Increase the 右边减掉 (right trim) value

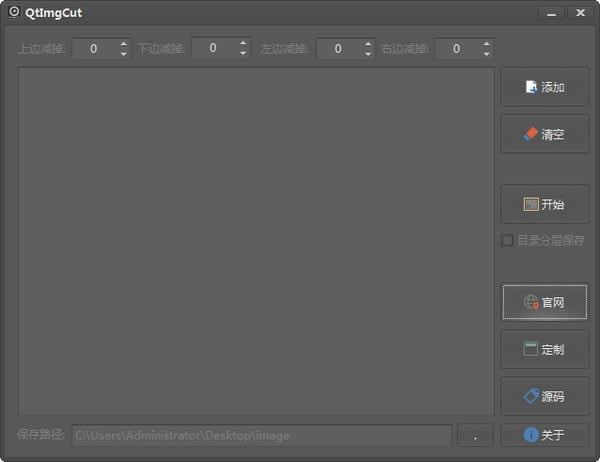486,43
